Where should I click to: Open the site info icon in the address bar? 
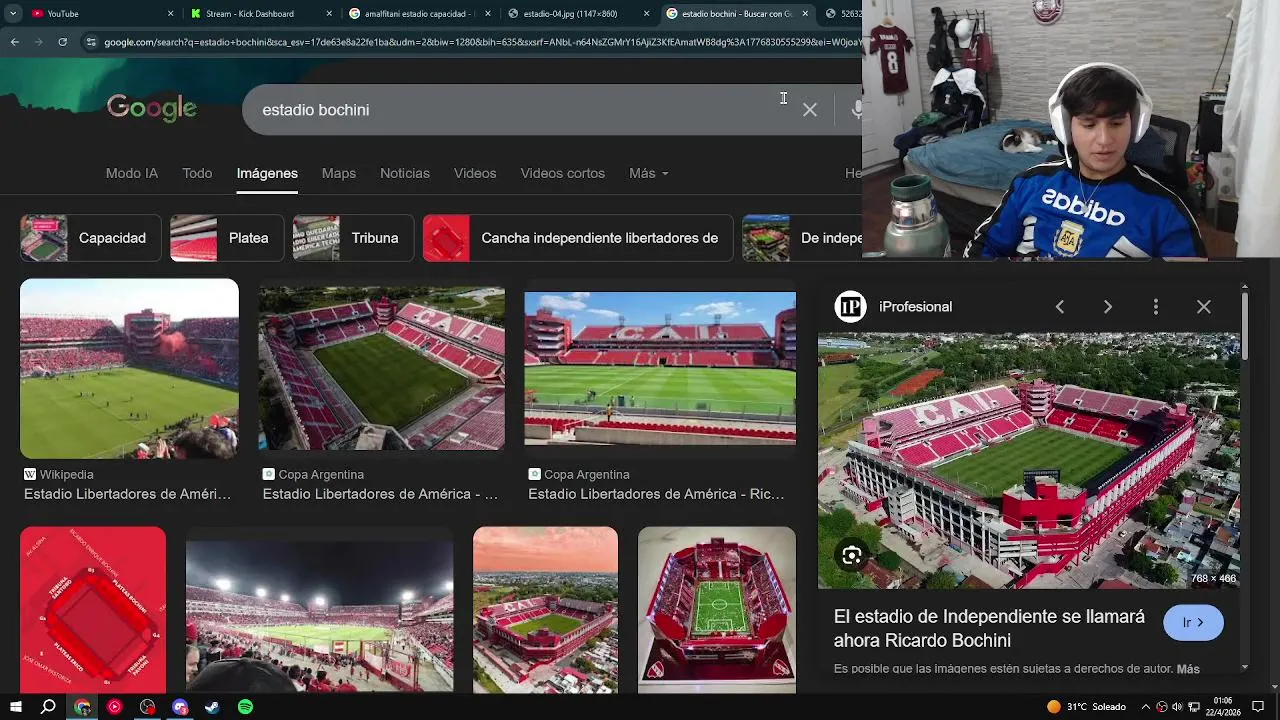pyautogui.click(x=91, y=42)
